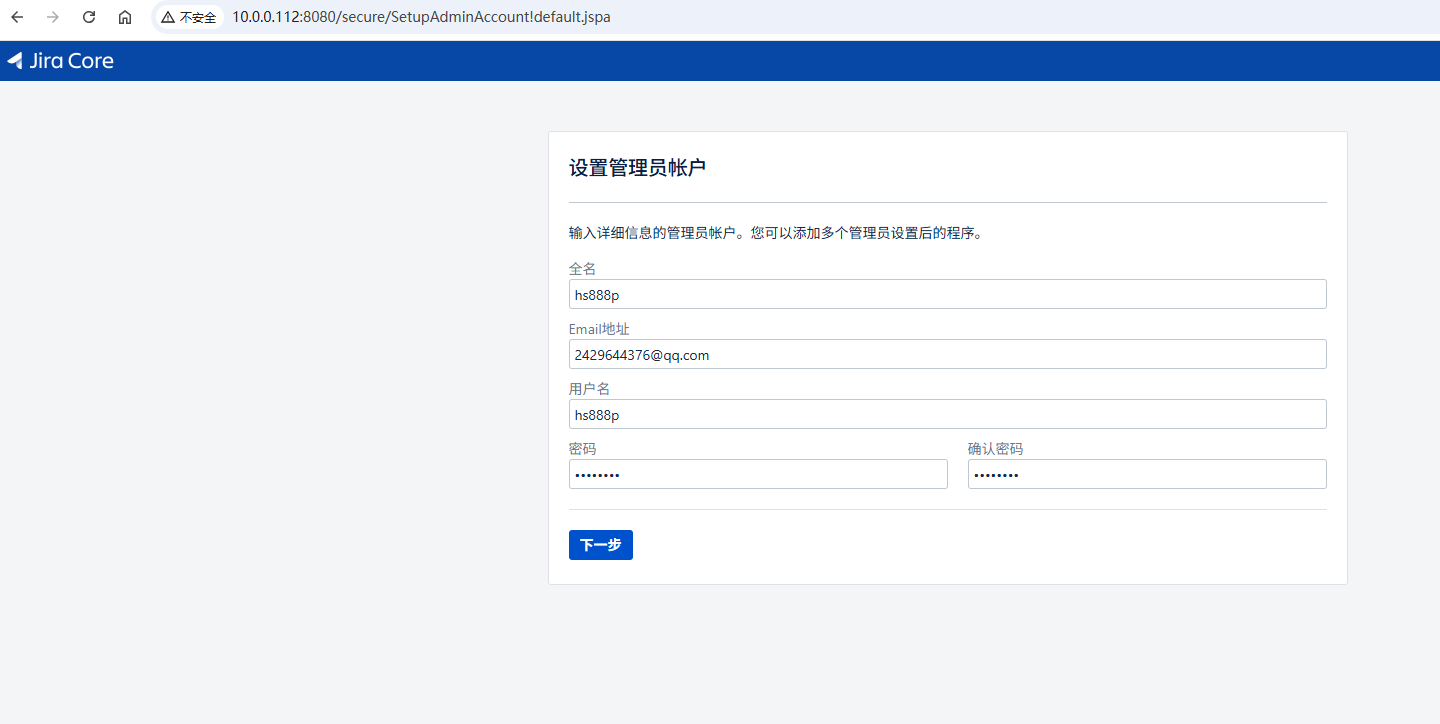1440x724 pixels.
Task: Click the 确认密码 field
Action: click(x=1146, y=474)
